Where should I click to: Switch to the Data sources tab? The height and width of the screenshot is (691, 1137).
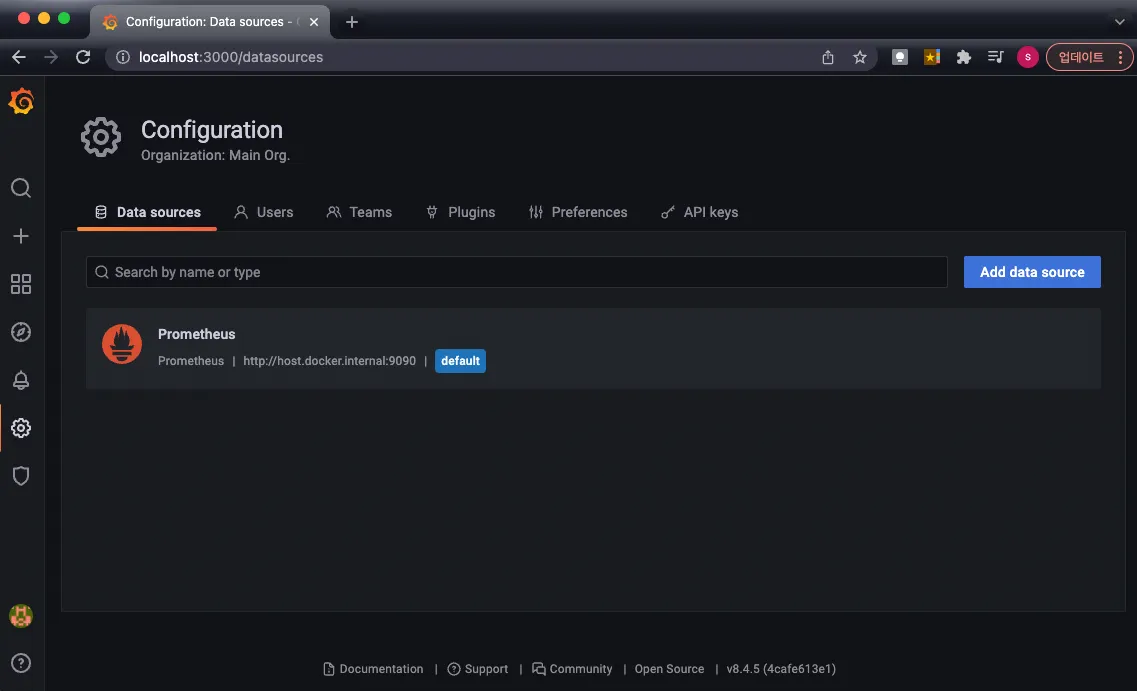pos(147,212)
